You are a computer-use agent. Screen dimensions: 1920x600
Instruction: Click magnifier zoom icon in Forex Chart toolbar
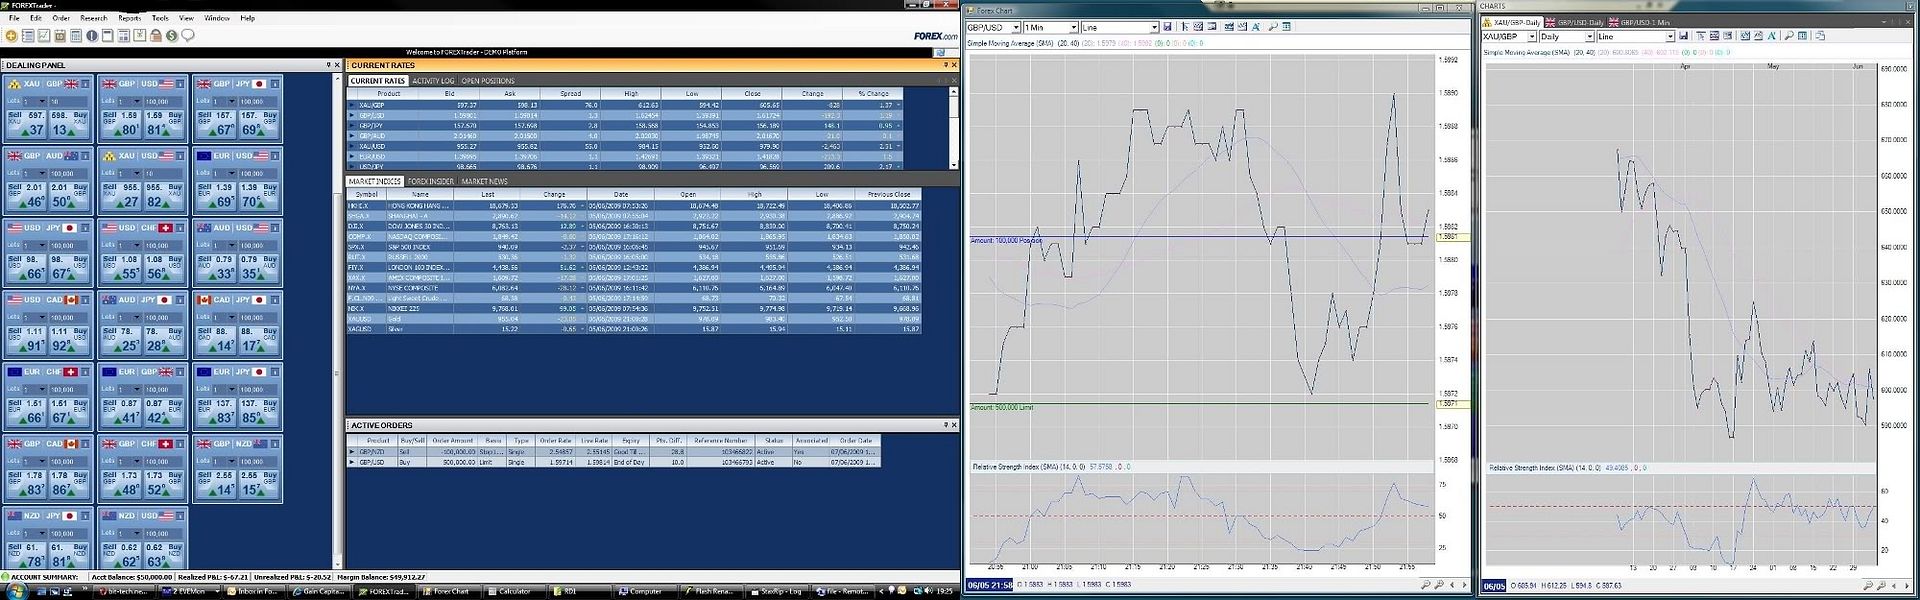tap(1273, 27)
